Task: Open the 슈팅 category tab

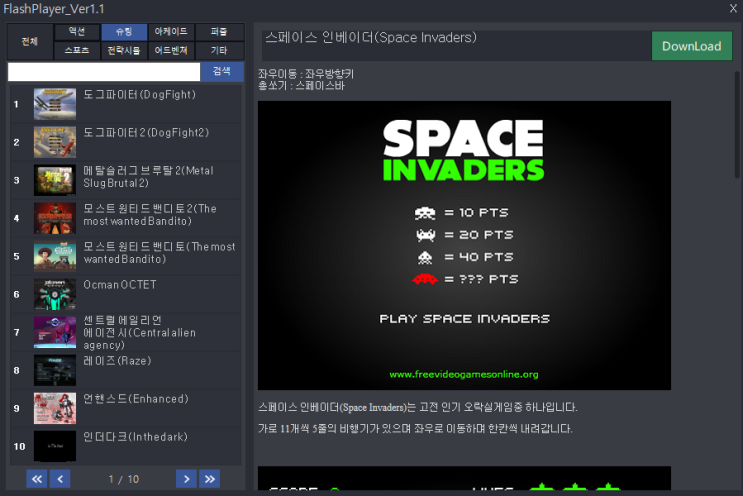Action: pos(124,32)
